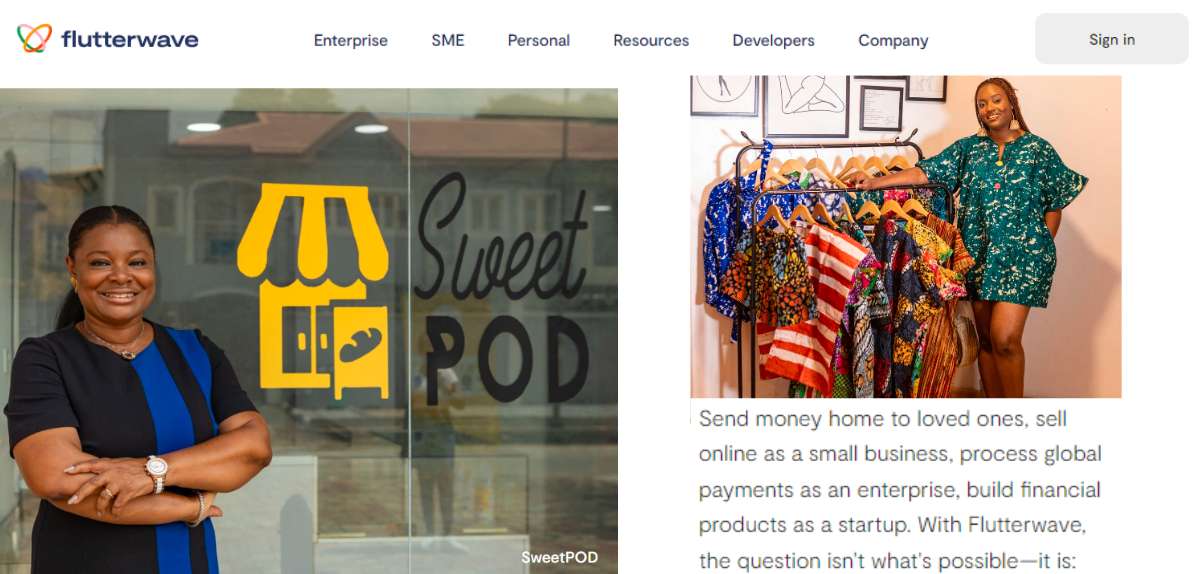Expand the Developers navigation menu
Screen dimensions: 1200x574
tap(773, 41)
